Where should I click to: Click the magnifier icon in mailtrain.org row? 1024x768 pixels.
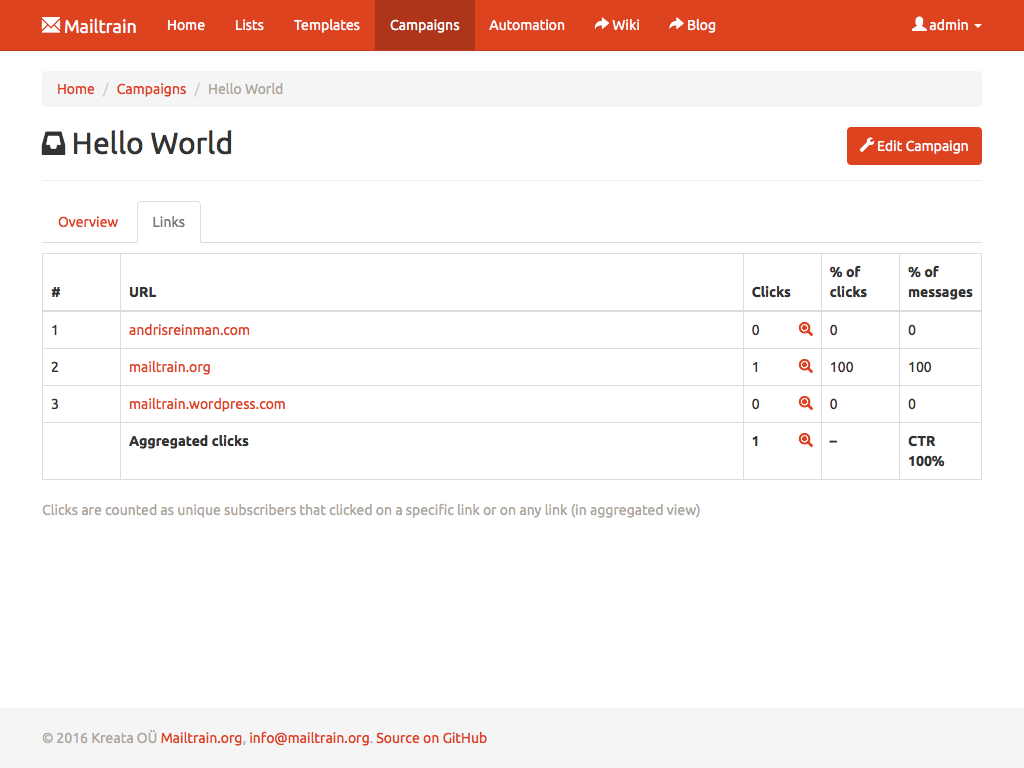pos(805,366)
